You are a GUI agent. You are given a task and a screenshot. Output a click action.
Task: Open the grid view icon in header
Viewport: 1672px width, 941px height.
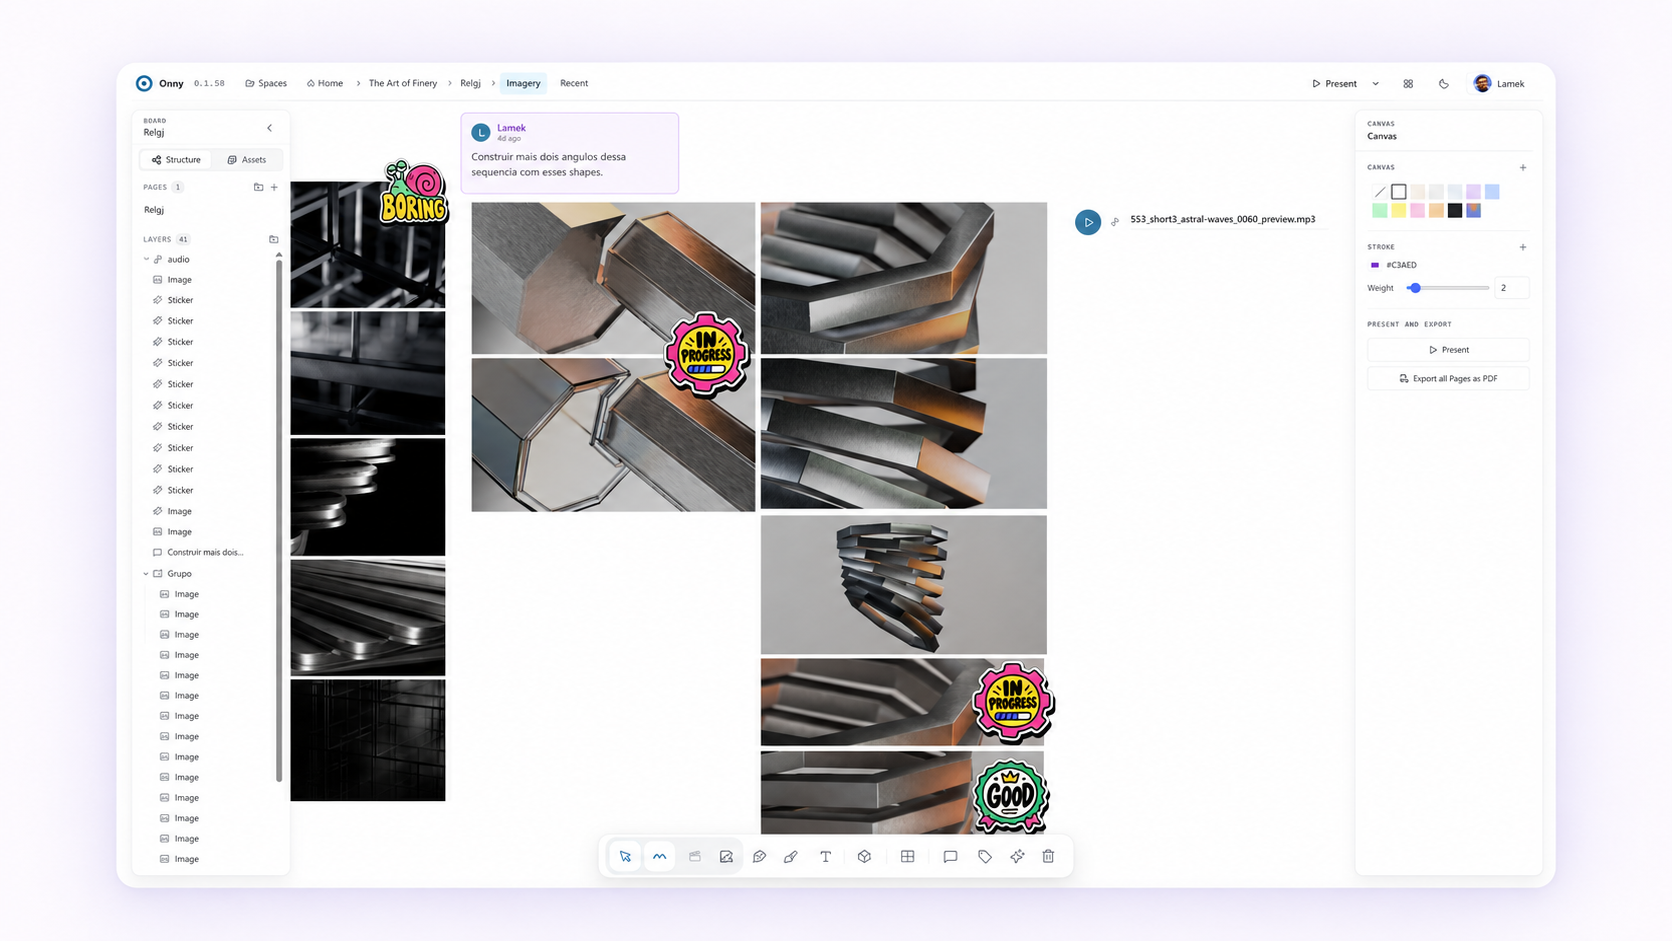click(x=1408, y=84)
